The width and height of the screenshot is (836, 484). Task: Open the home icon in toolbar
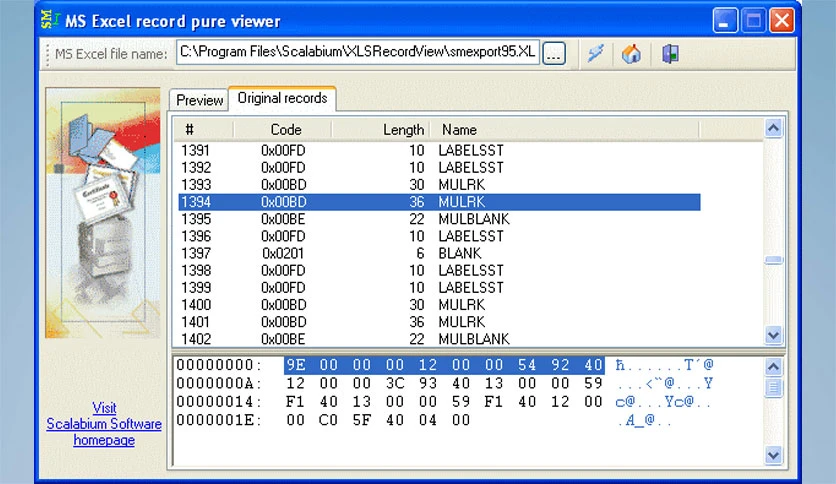click(631, 53)
